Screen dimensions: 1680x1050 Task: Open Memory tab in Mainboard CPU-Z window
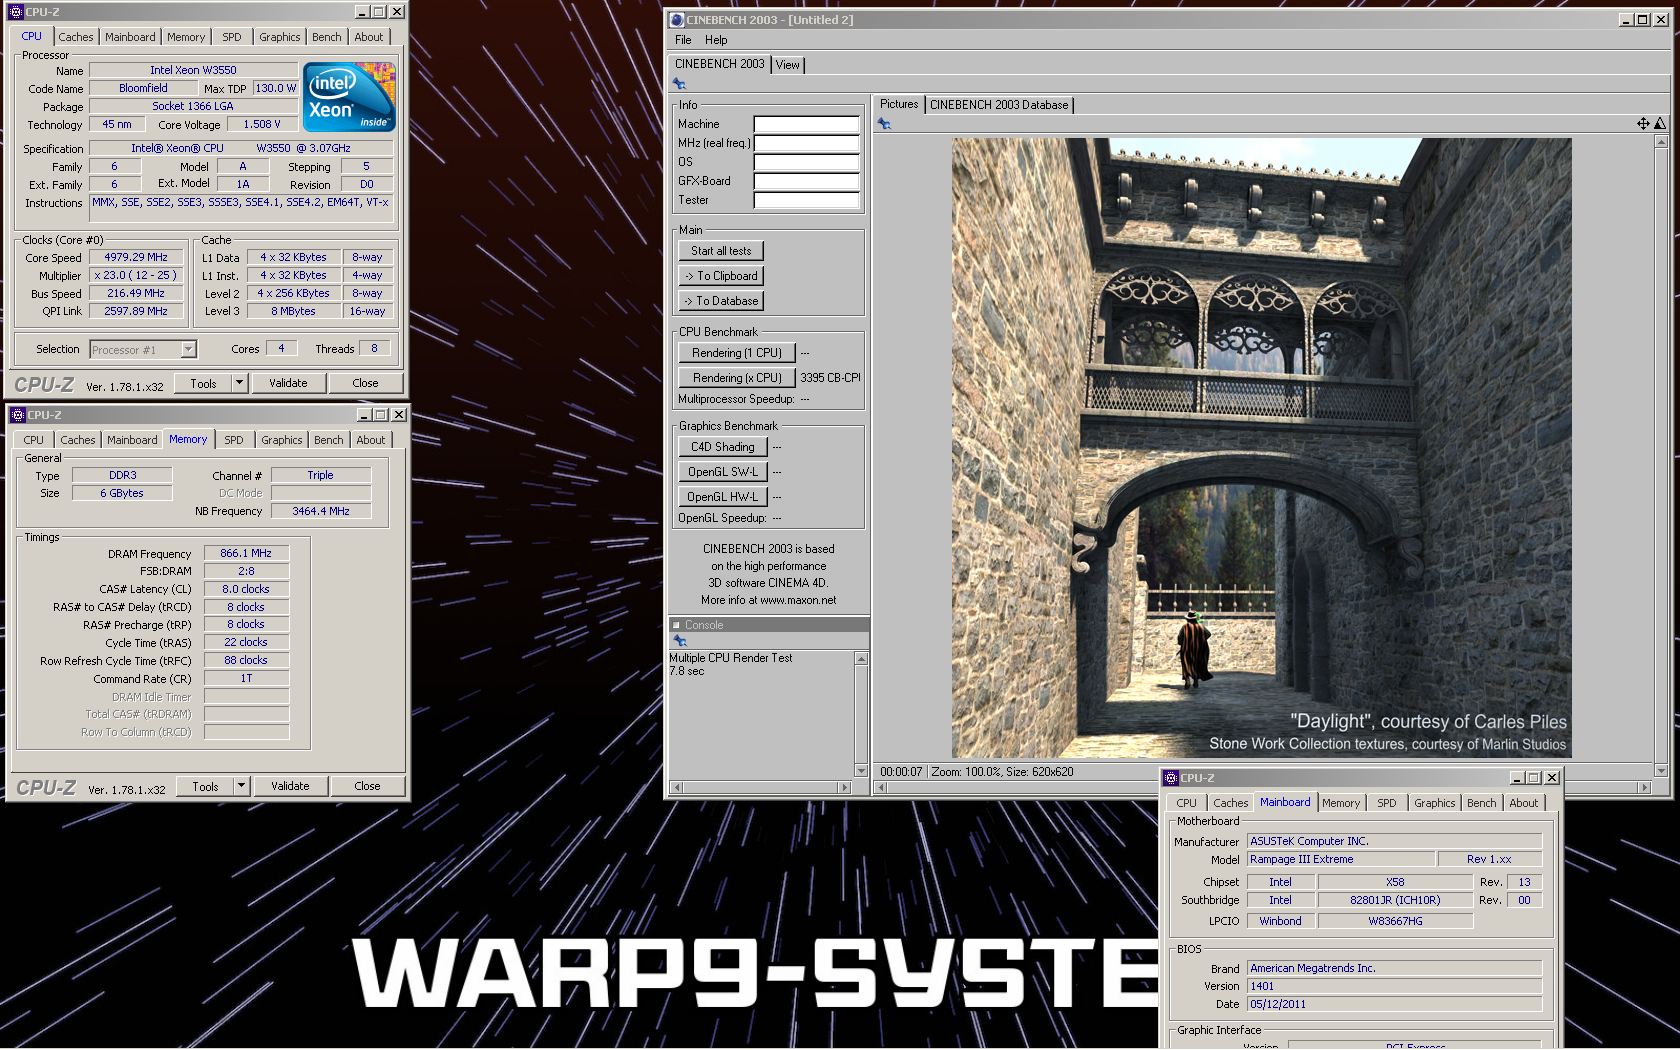(x=1341, y=803)
